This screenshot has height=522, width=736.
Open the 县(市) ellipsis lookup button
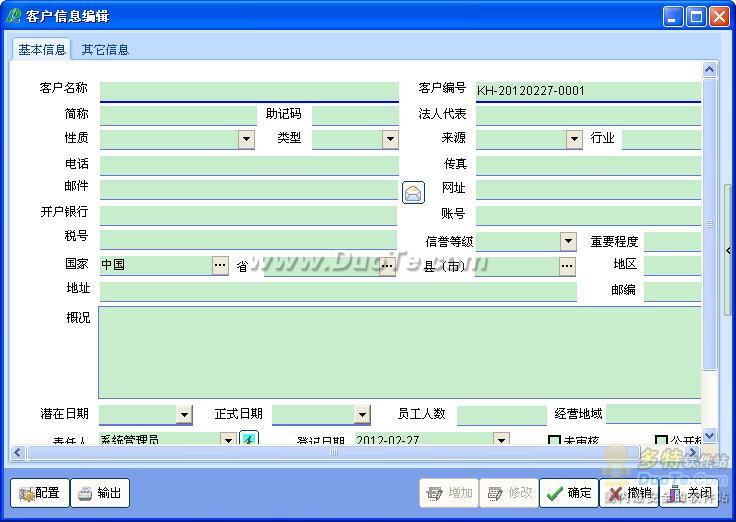[567, 265]
